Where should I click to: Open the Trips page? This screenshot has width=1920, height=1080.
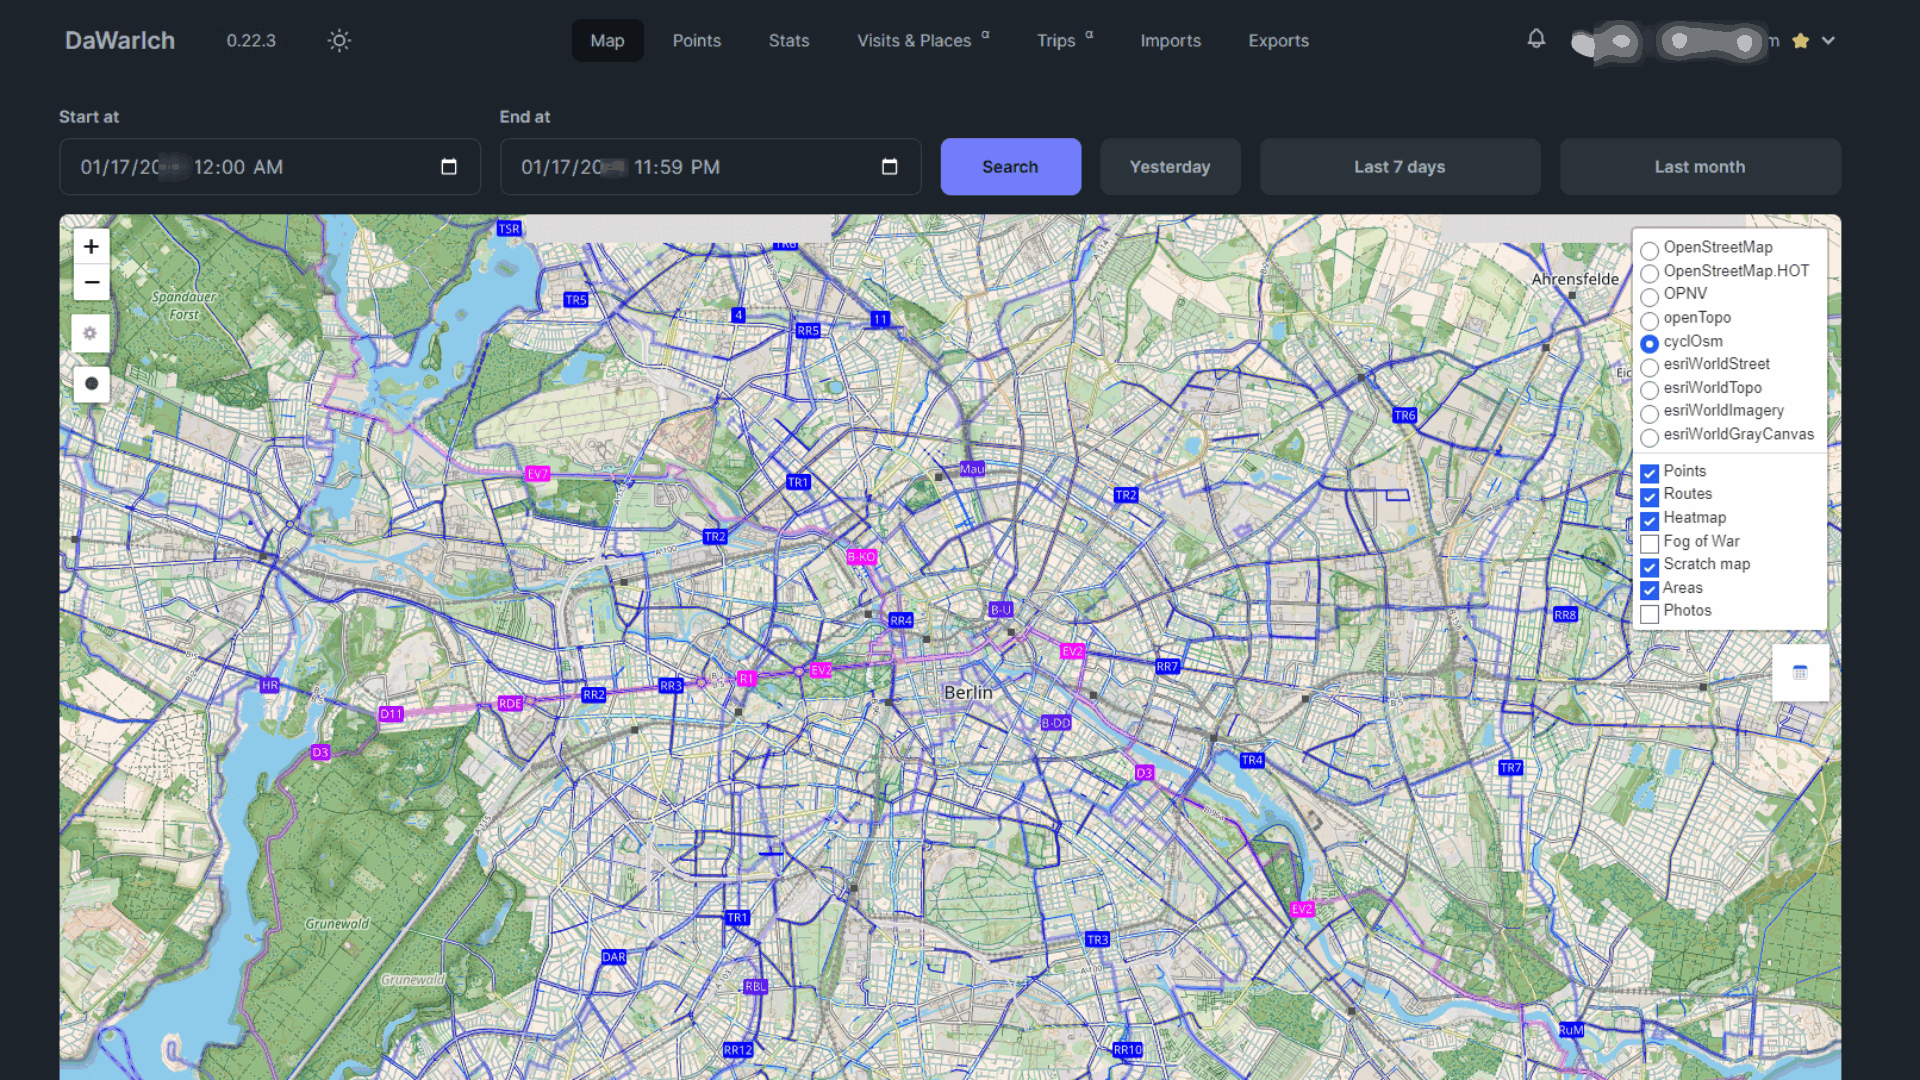tap(1064, 41)
